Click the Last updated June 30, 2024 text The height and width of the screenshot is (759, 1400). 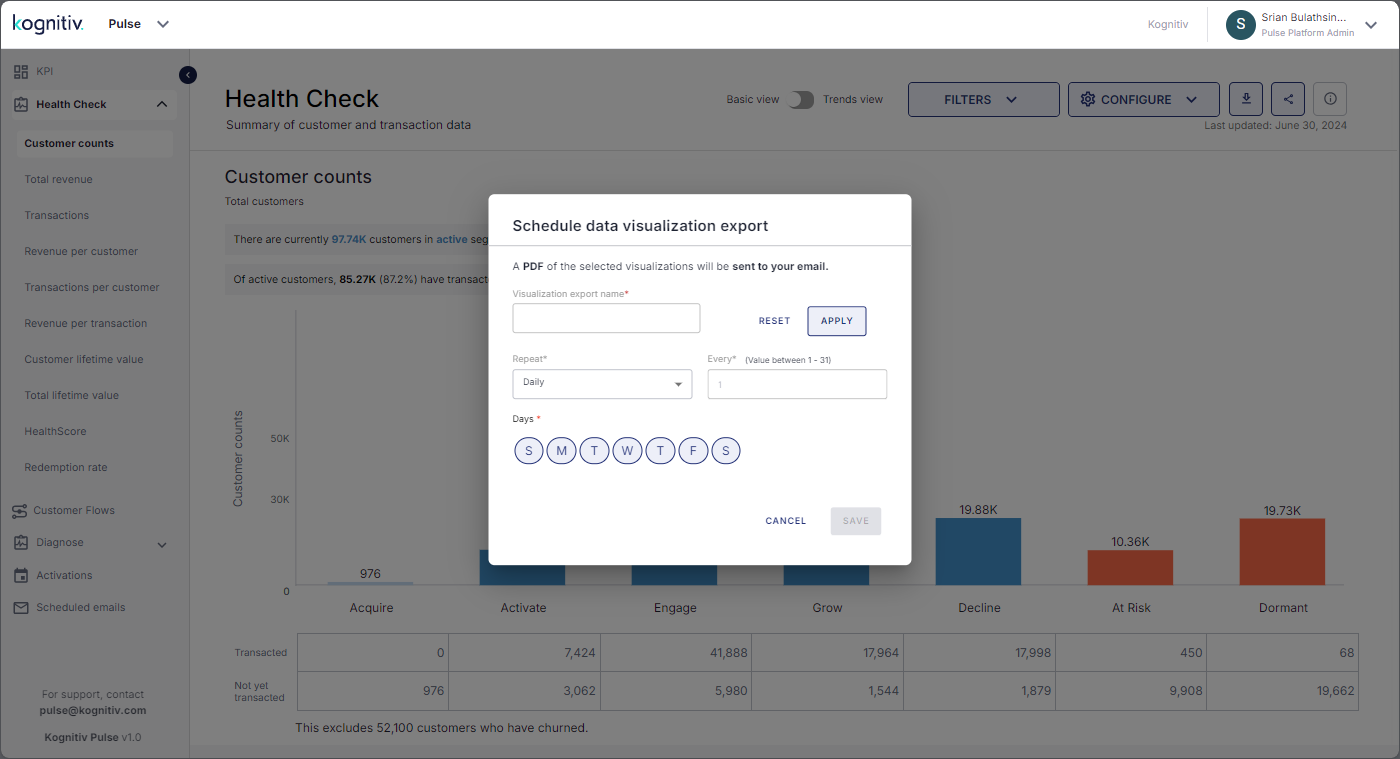(x=1275, y=126)
